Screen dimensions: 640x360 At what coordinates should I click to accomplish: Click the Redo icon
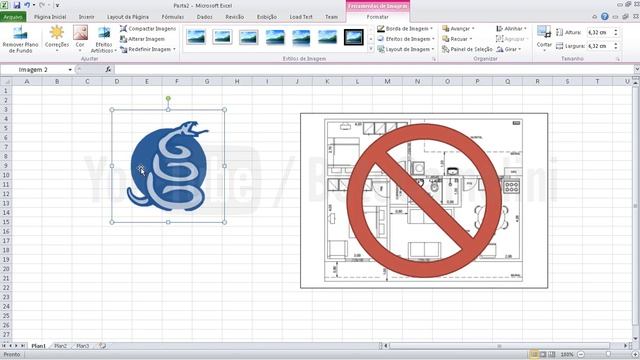click(x=42, y=5)
